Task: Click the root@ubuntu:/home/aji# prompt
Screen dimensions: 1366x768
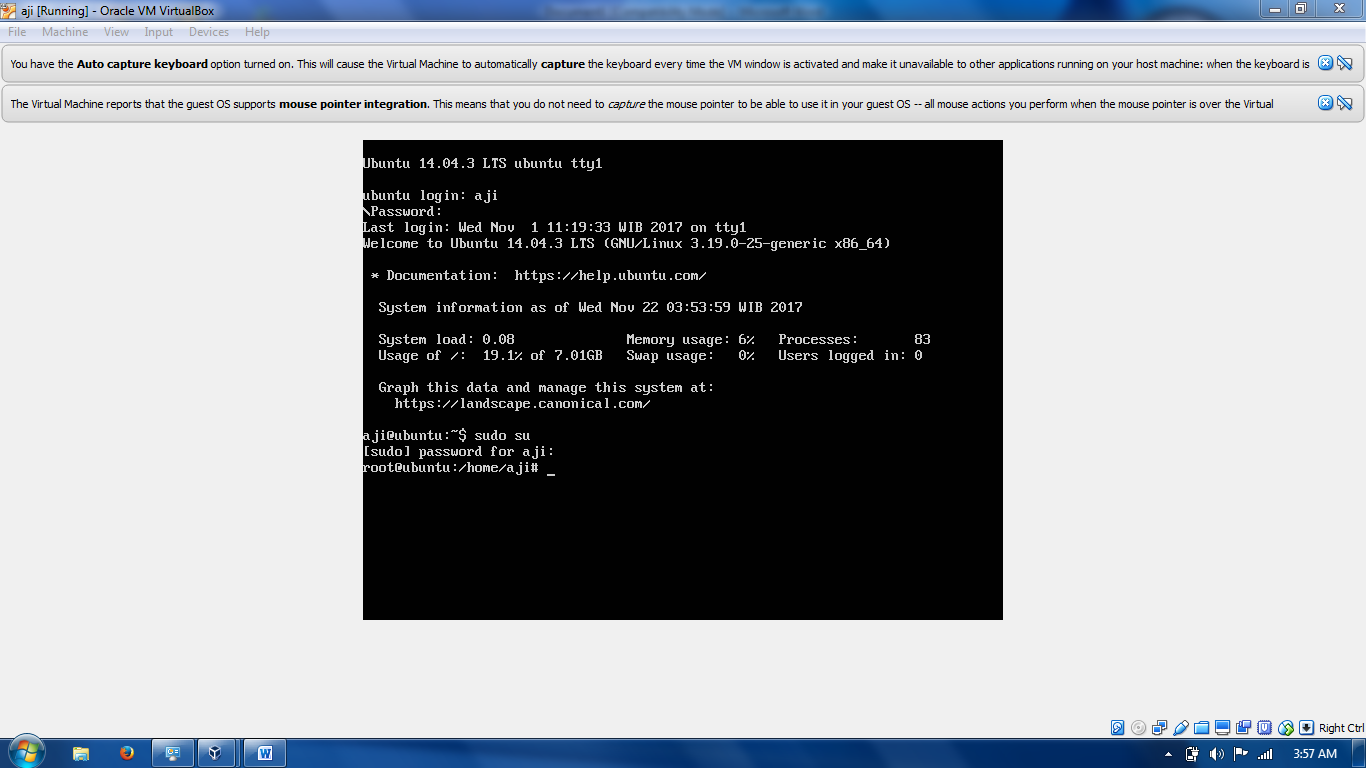Action: [451, 467]
